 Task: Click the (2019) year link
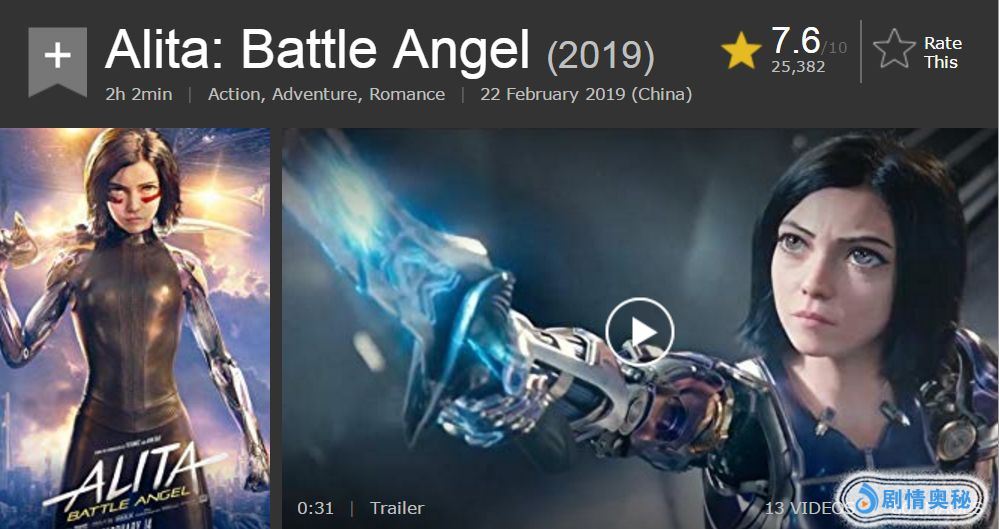coord(600,57)
